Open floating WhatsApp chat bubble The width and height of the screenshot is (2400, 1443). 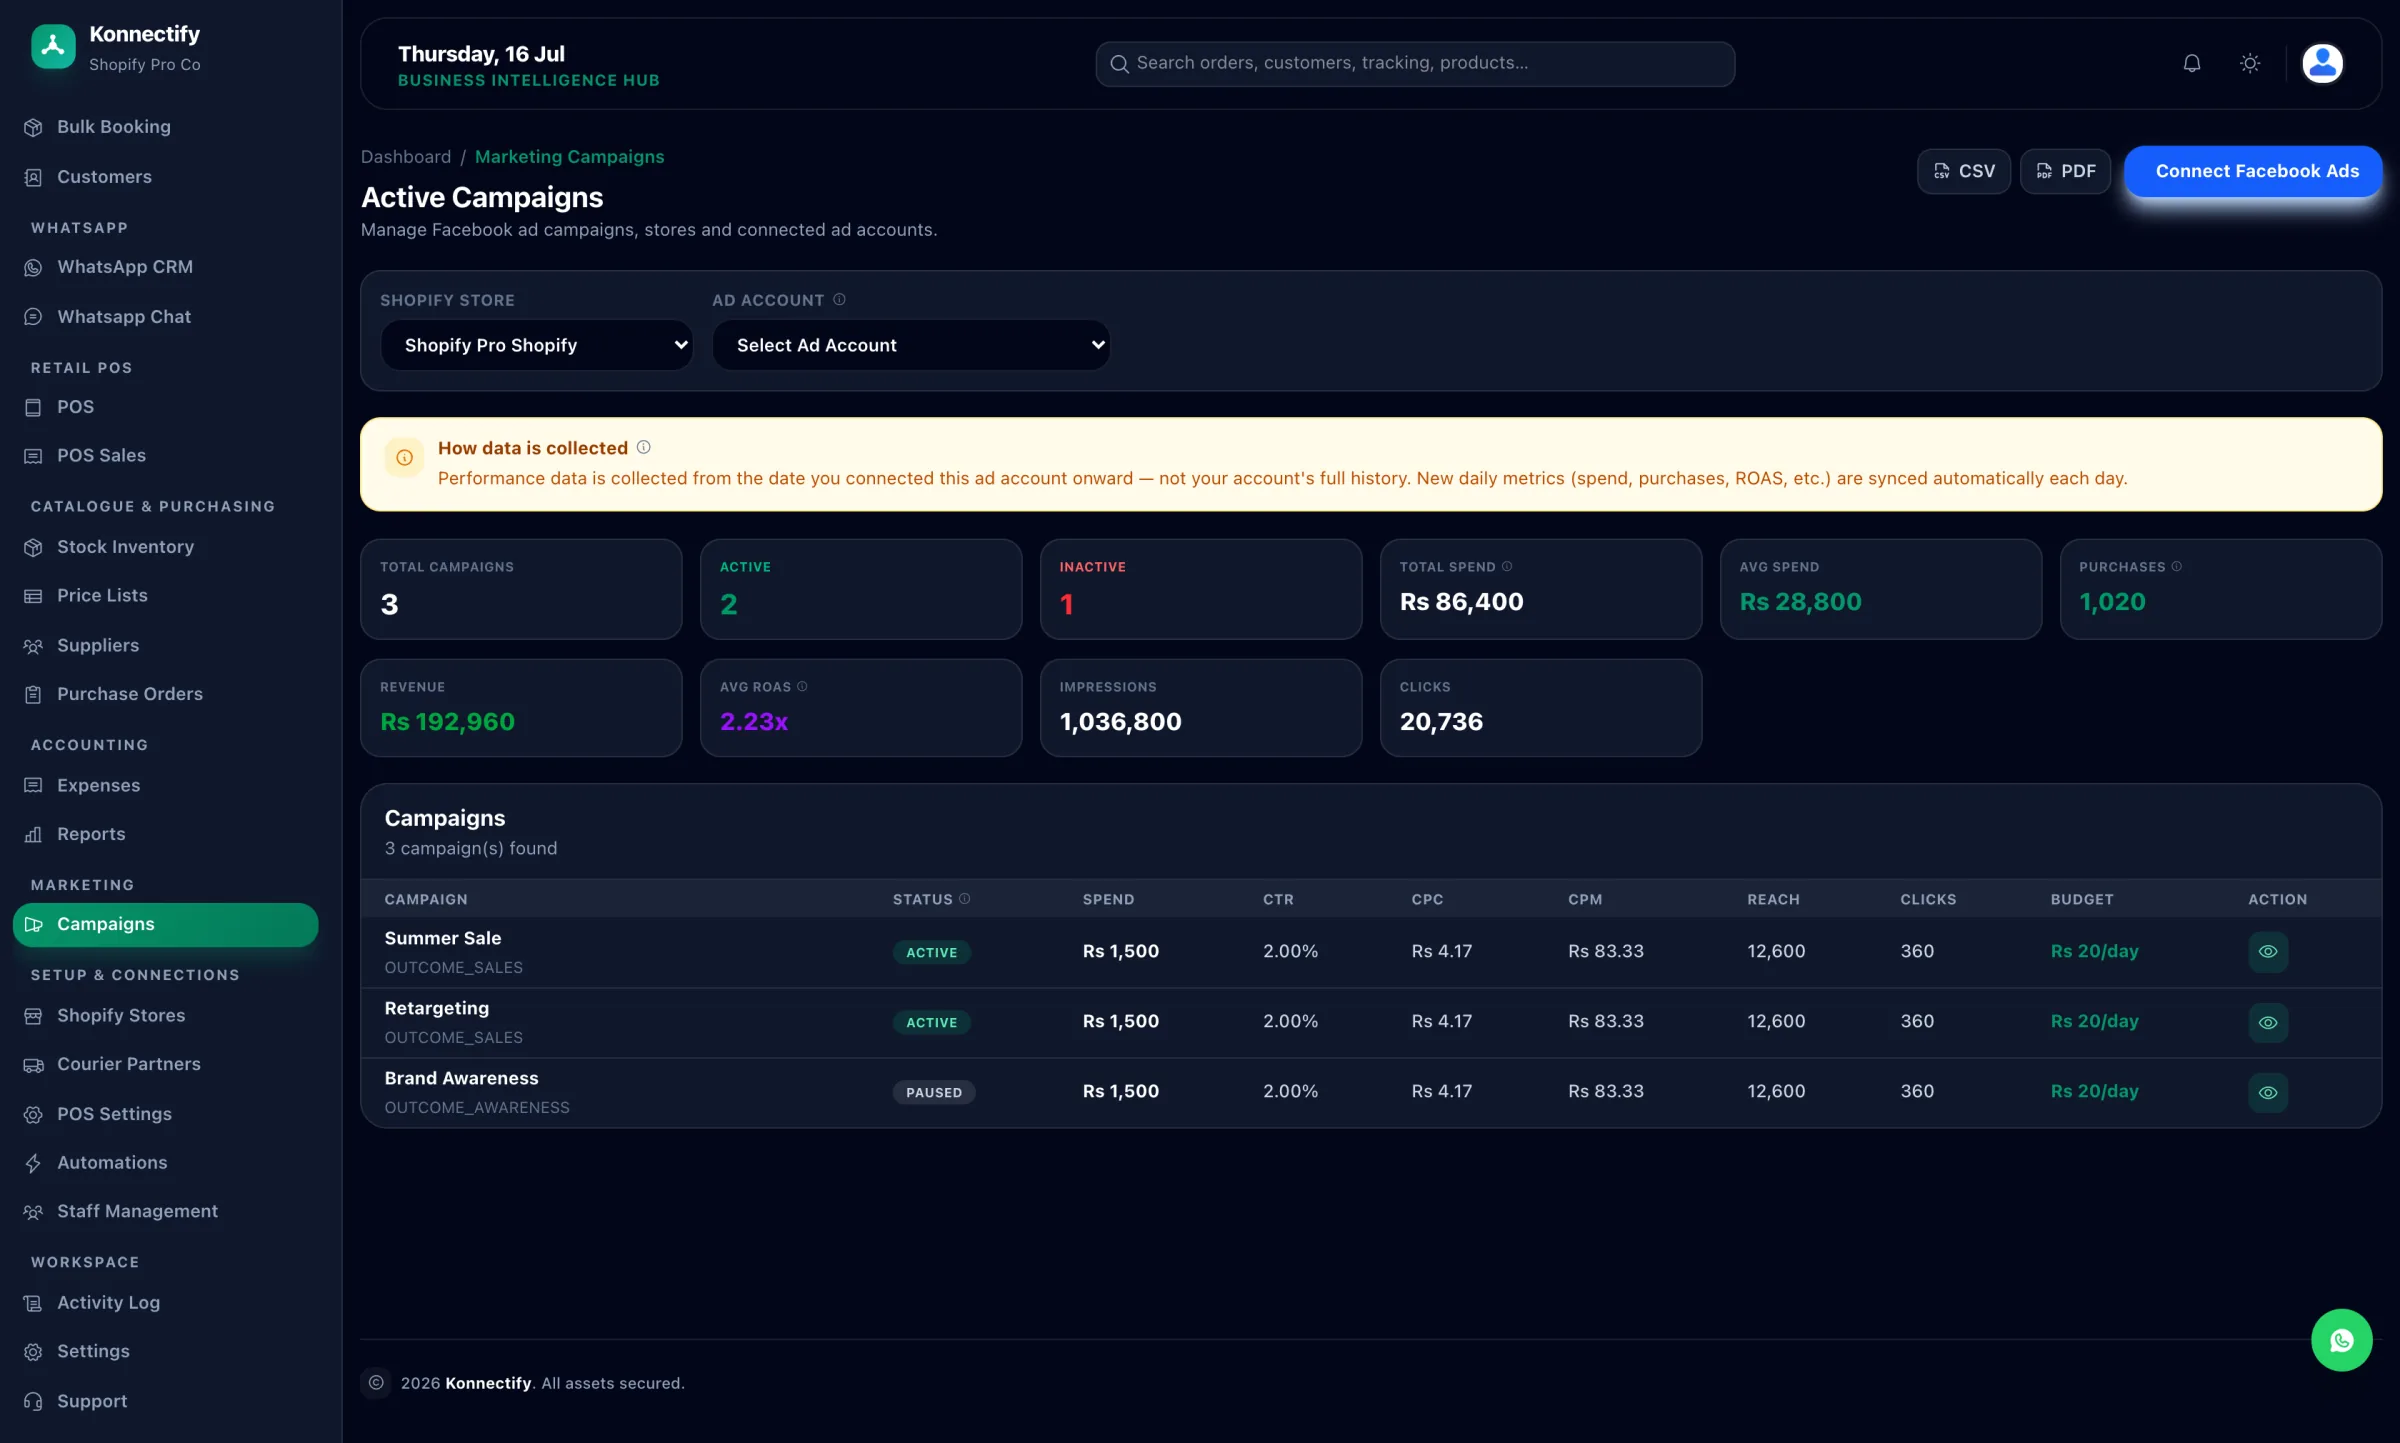coord(2341,1340)
